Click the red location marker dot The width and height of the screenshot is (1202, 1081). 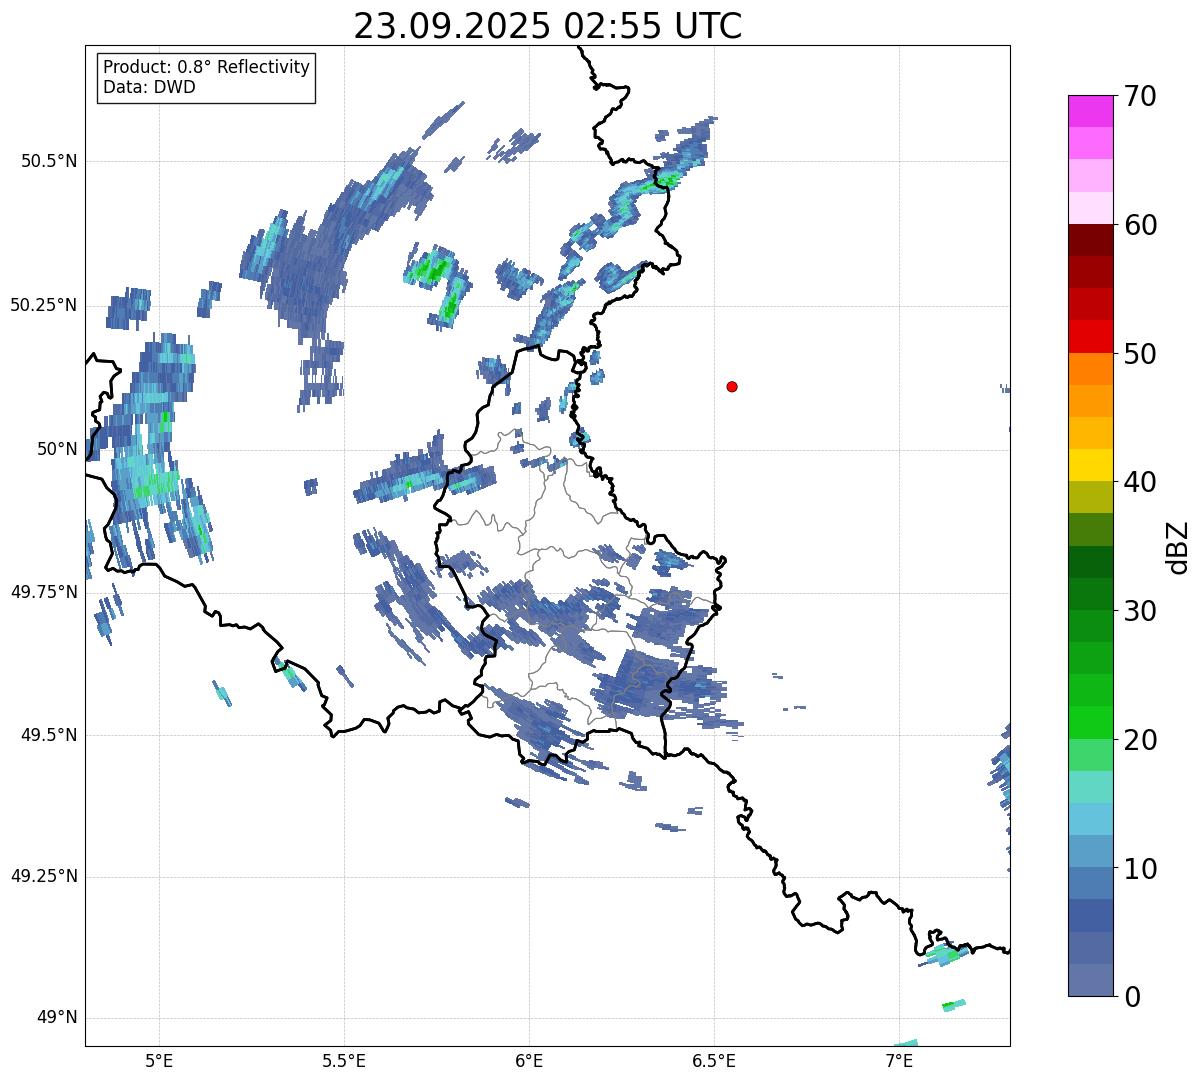pos(732,386)
